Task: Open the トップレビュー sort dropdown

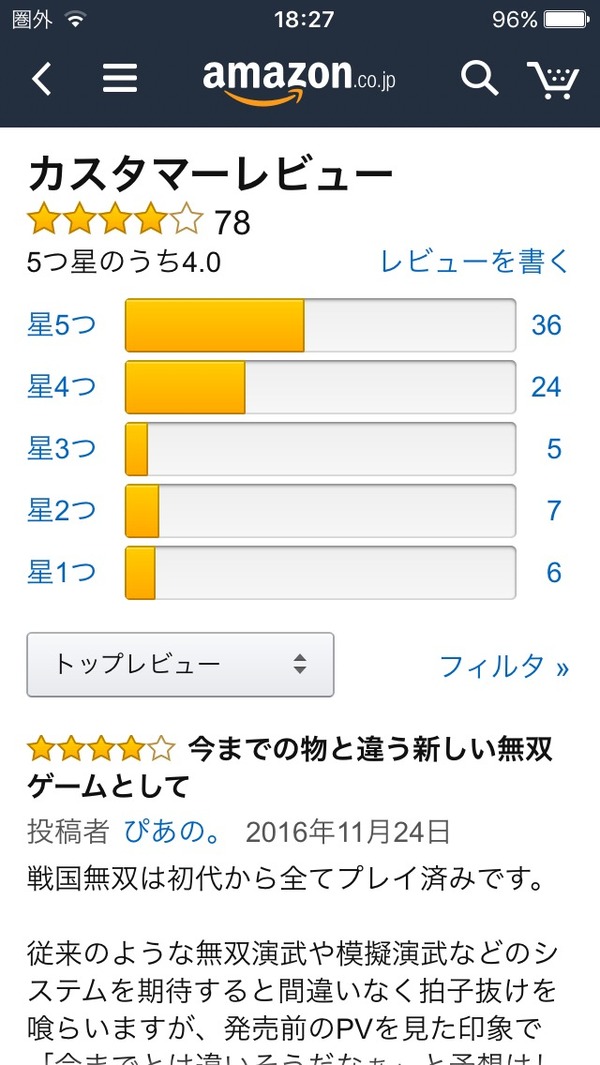Action: pyautogui.click(x=180, y=664)
